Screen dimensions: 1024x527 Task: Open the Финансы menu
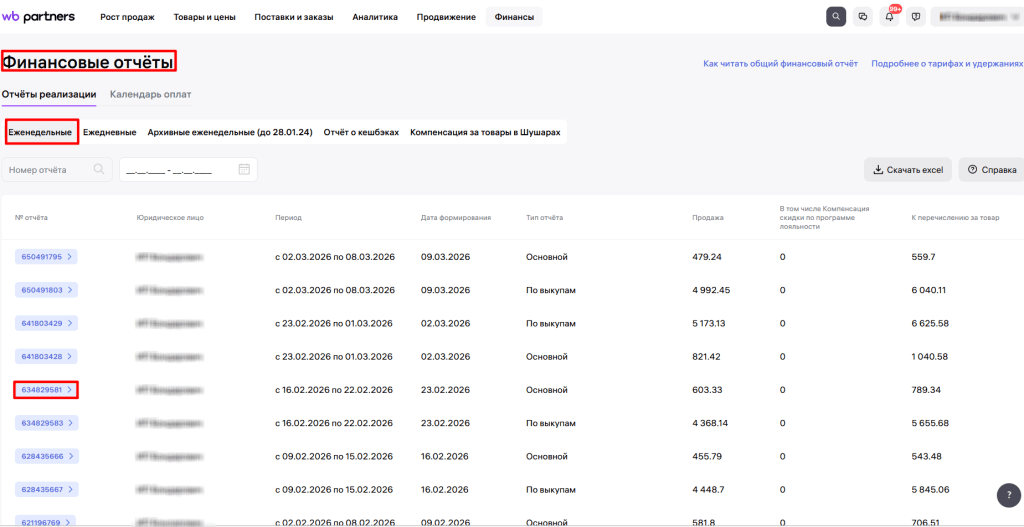[514, 17]
